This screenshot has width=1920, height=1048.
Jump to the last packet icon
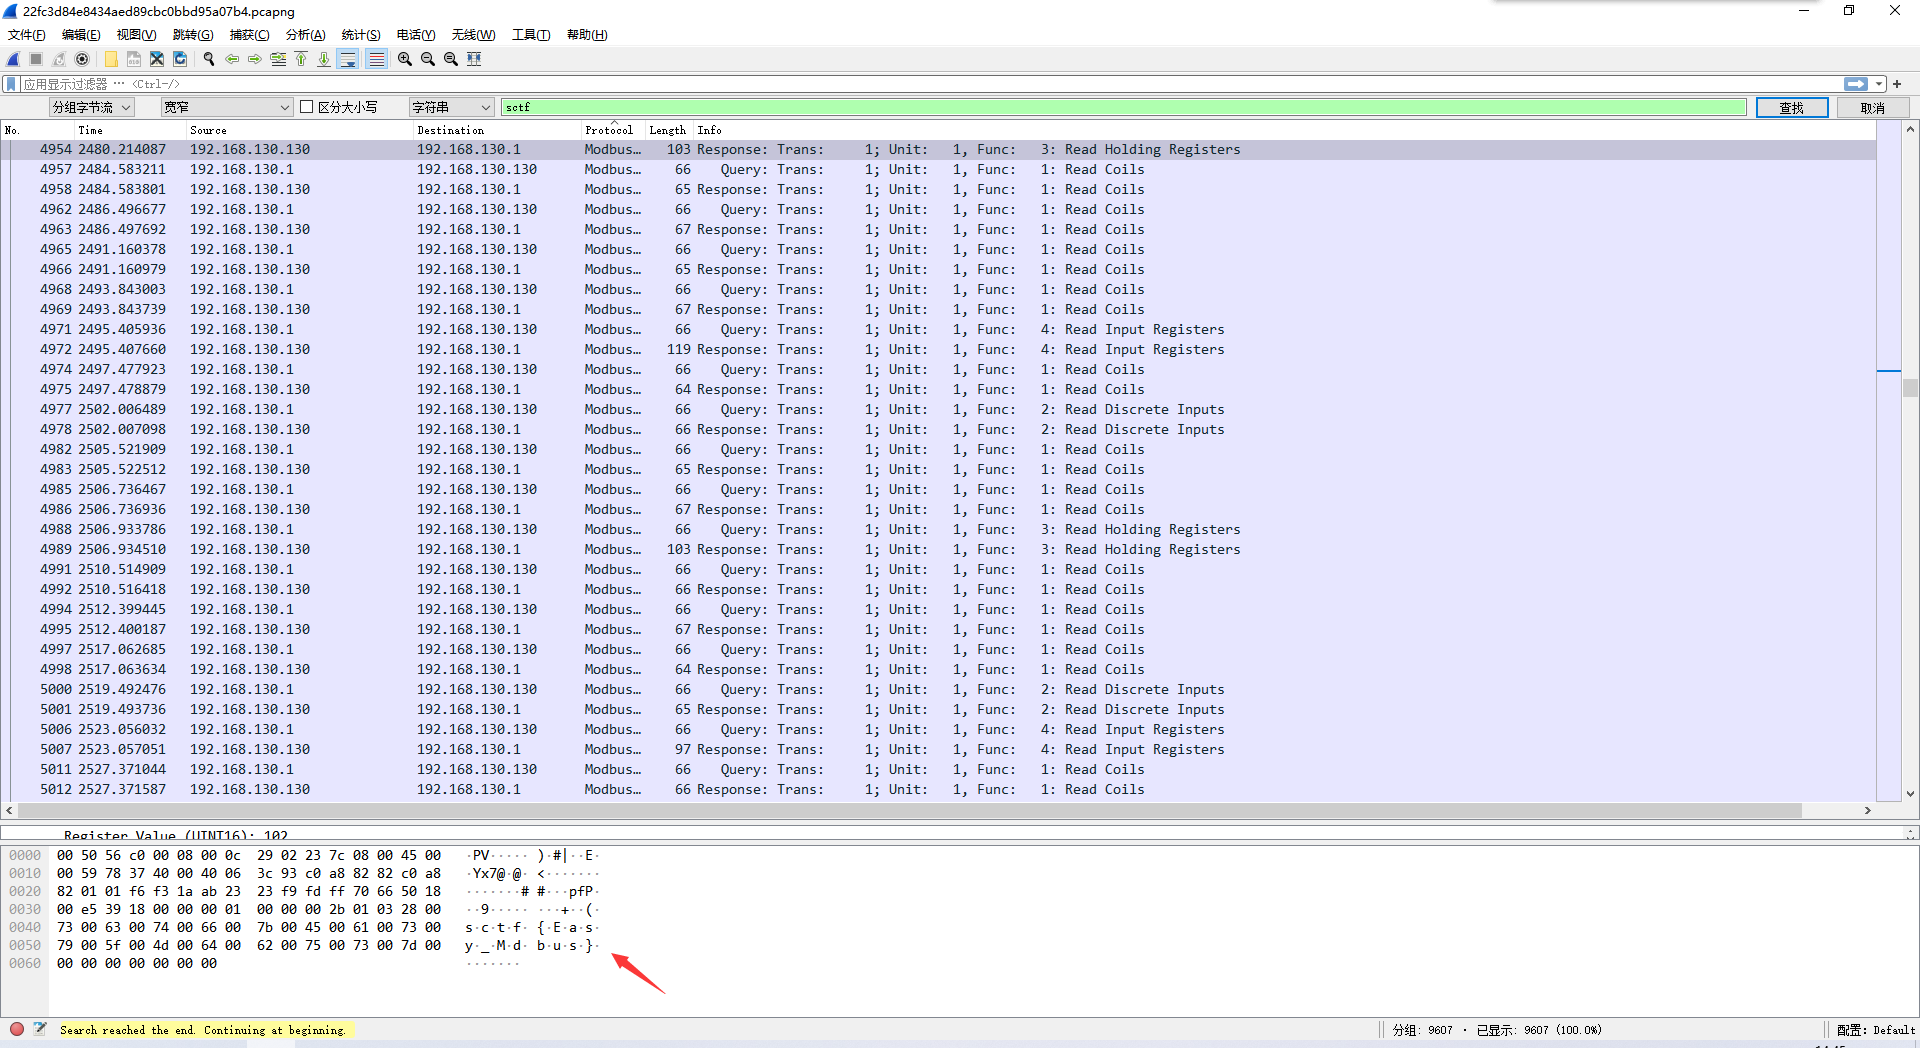coord(324,59)
